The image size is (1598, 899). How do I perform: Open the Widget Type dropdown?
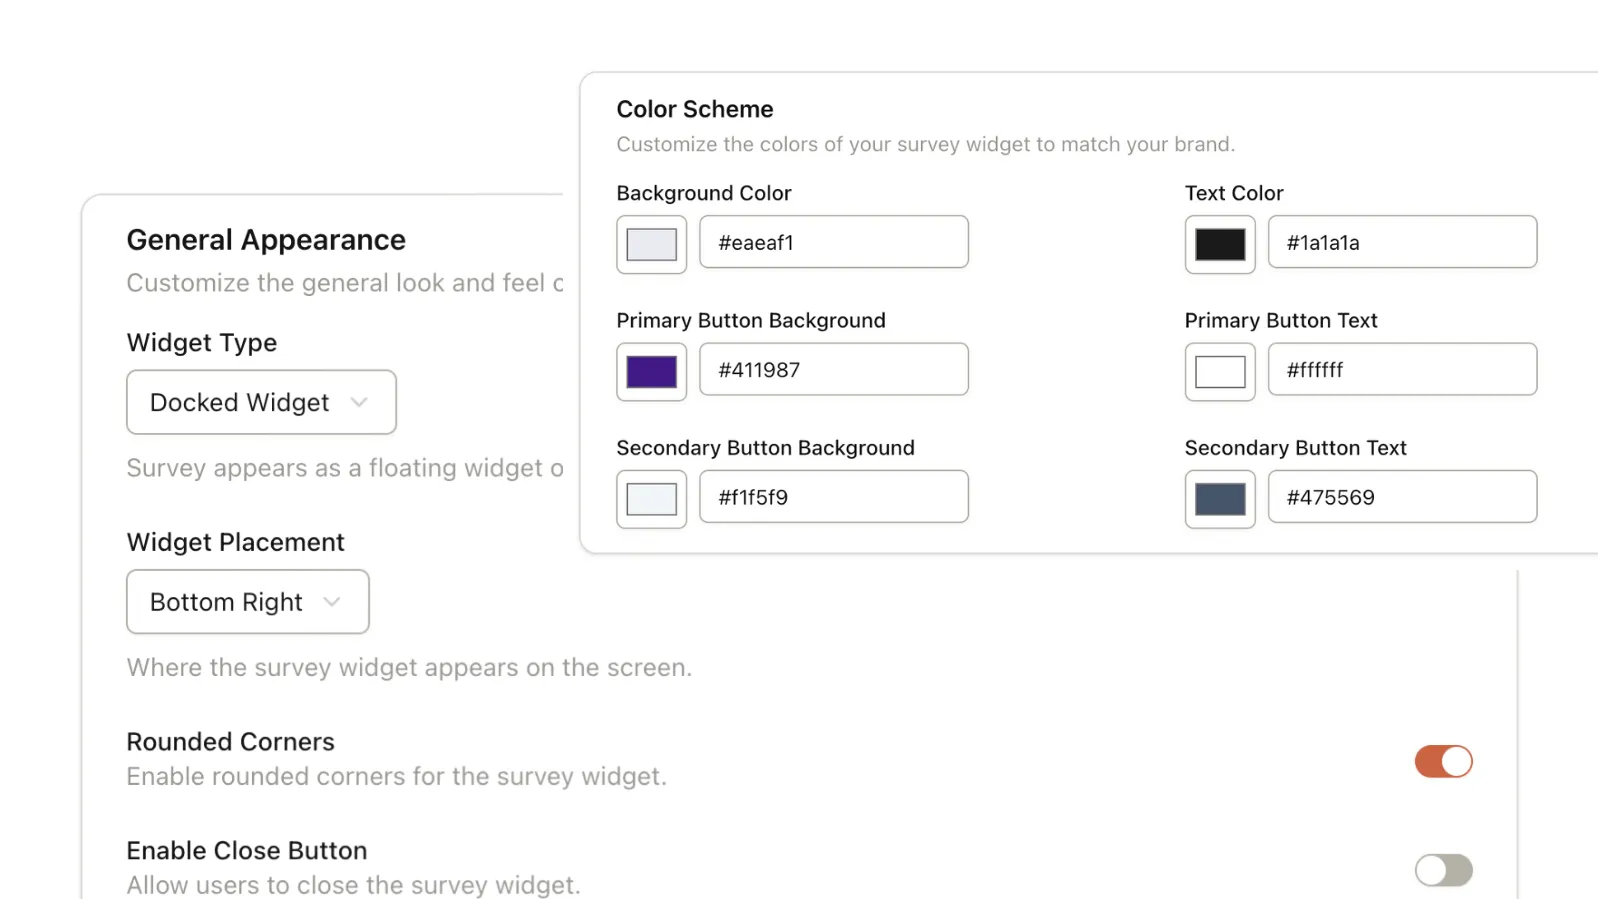260,402
